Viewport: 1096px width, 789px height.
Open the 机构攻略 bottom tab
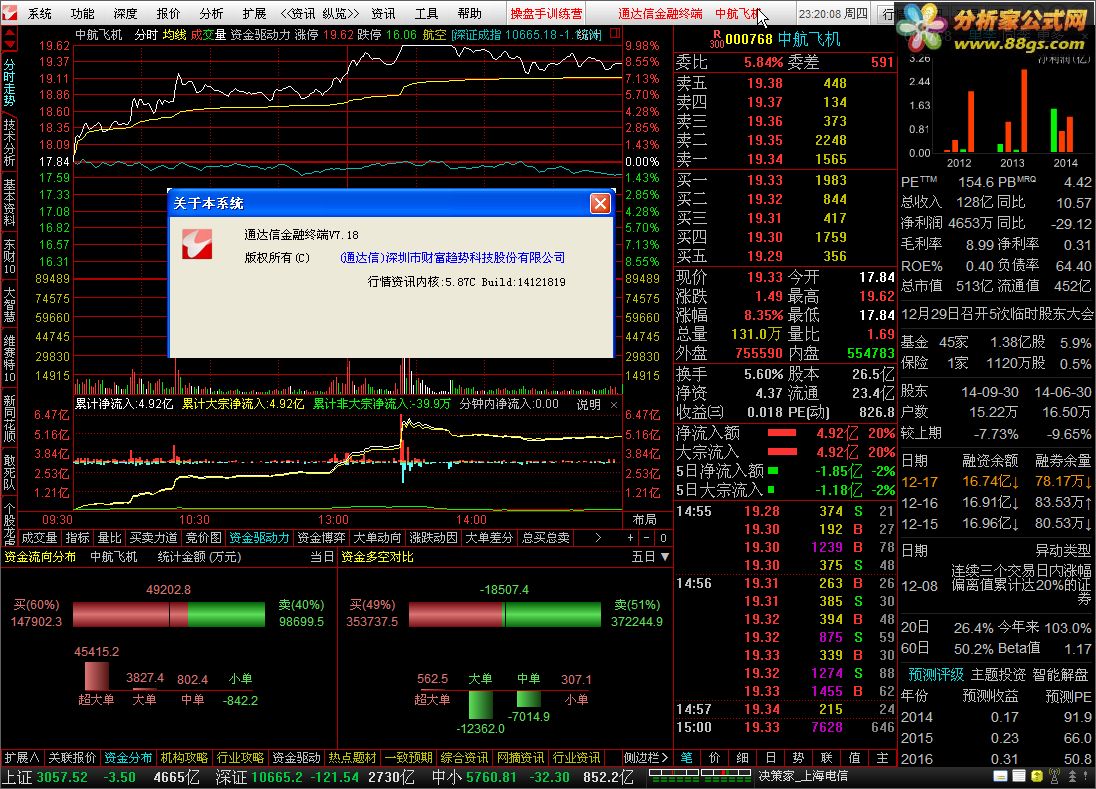coord(184,758)
